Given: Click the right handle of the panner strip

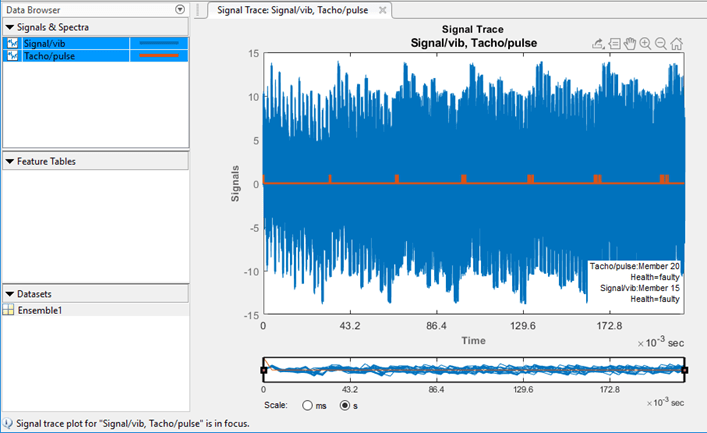Looking at the screenshot, I should pos(685,370).
